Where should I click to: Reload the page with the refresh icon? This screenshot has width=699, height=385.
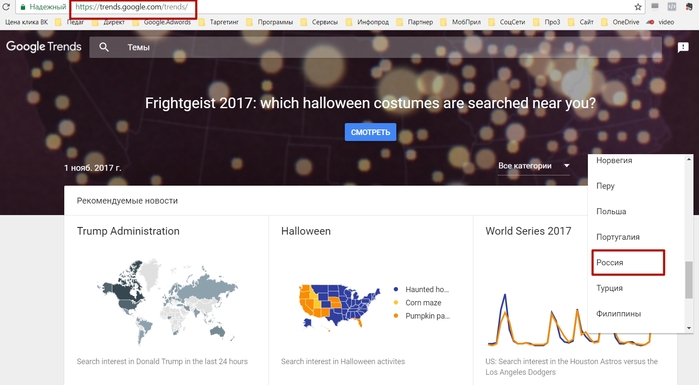pyautogui.click(x=6, y=7)
